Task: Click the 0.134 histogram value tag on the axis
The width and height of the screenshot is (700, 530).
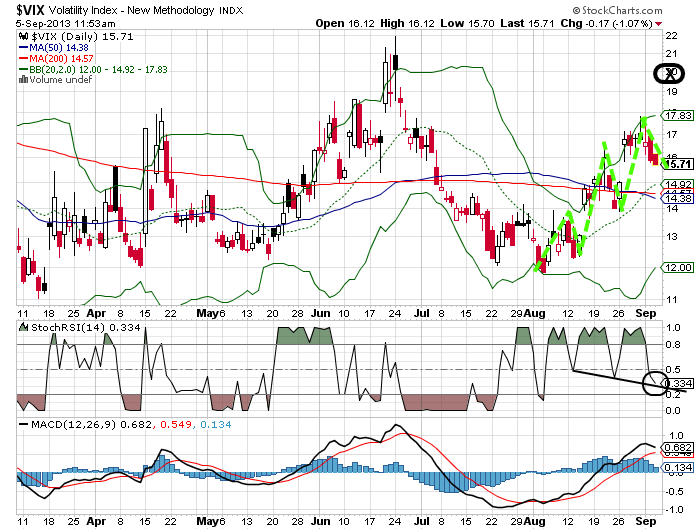Action: coord(678,467)
